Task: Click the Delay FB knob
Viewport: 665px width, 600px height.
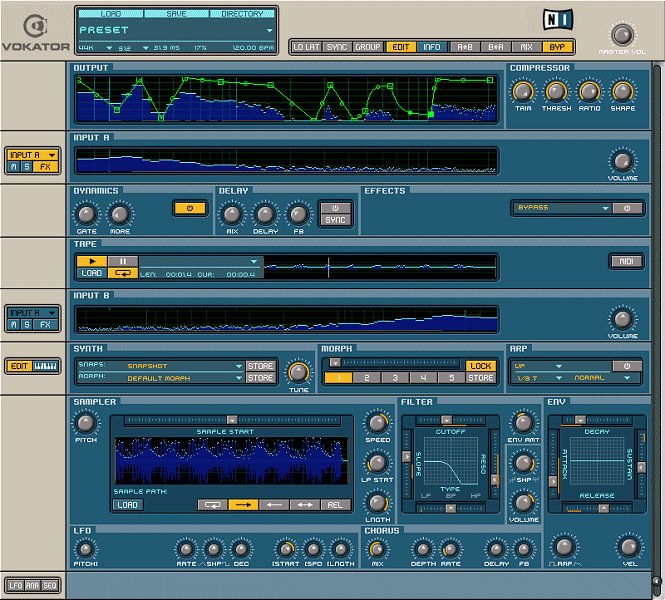Action: point(298,215)
